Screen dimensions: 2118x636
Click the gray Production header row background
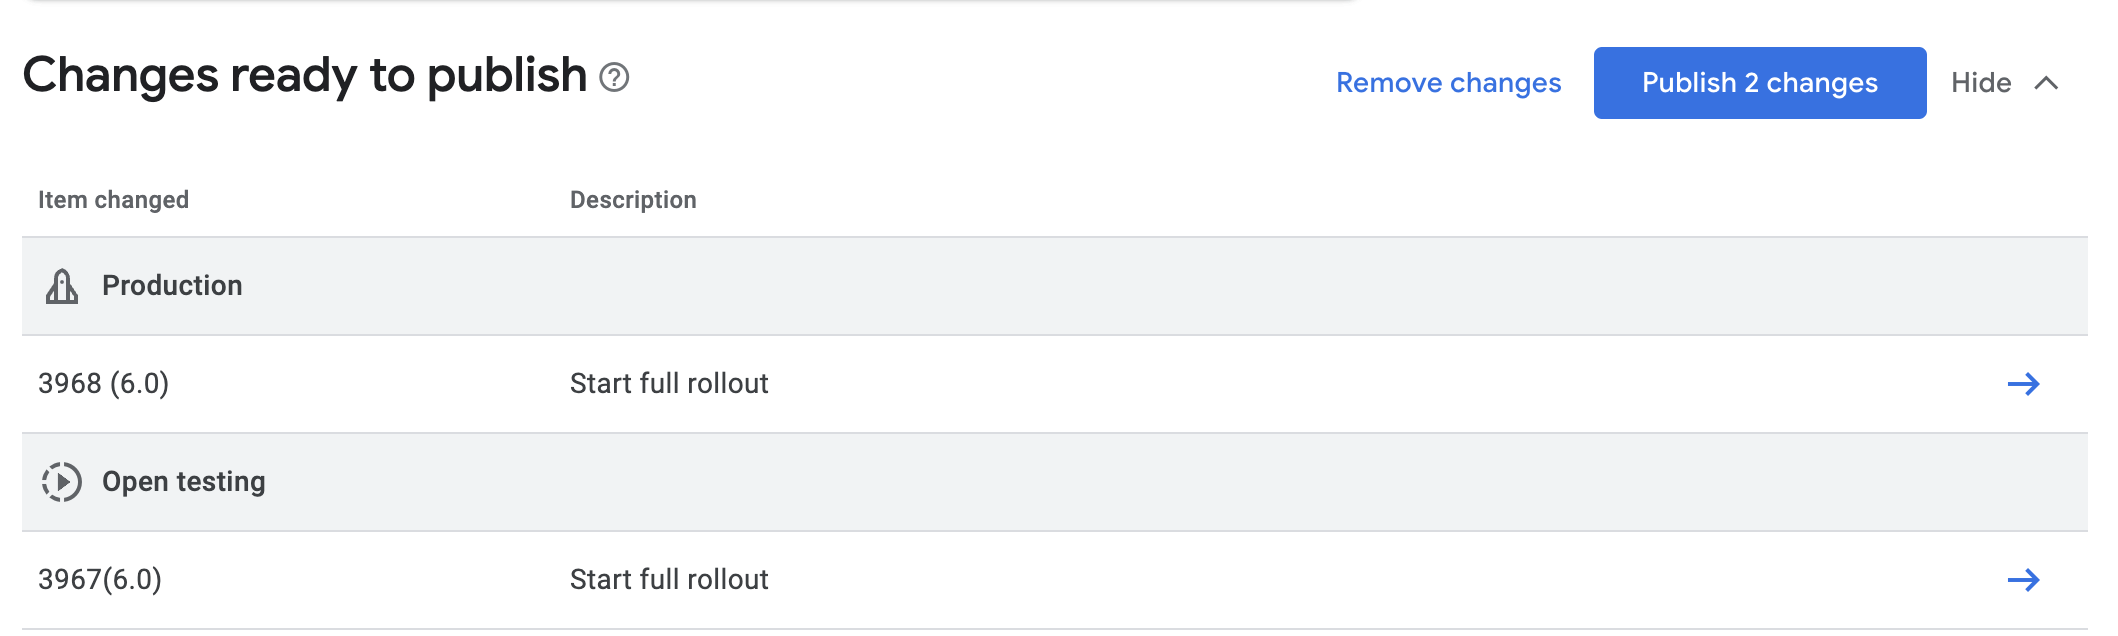[x=1100, y=286]
